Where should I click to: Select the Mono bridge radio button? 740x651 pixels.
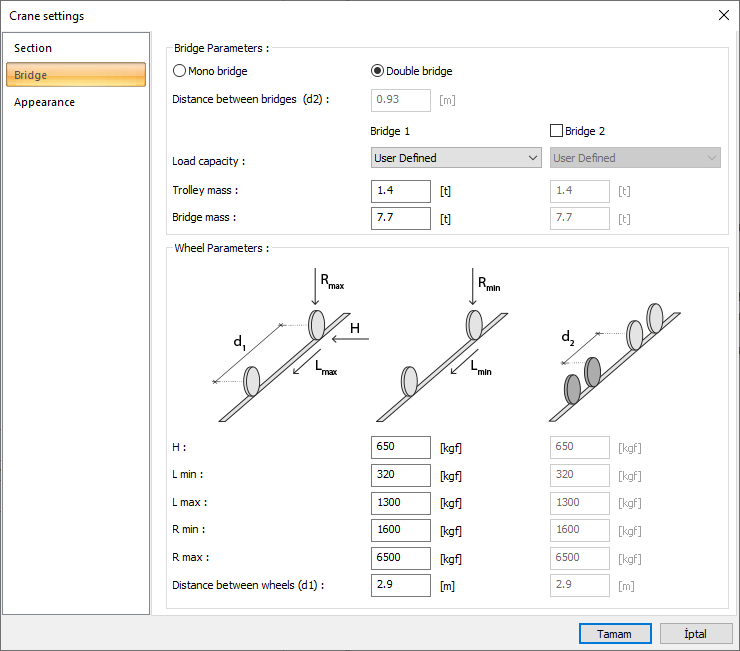point(180,71)
